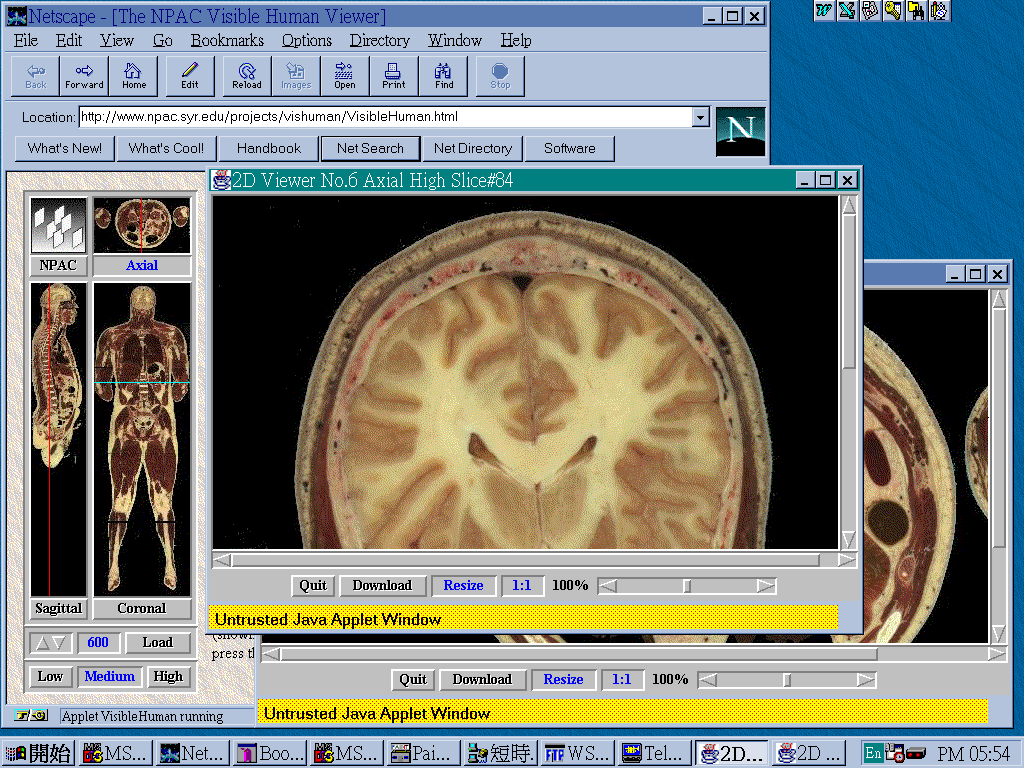Click the Software directory button
1024x768 pixels.
click(569, 148)
